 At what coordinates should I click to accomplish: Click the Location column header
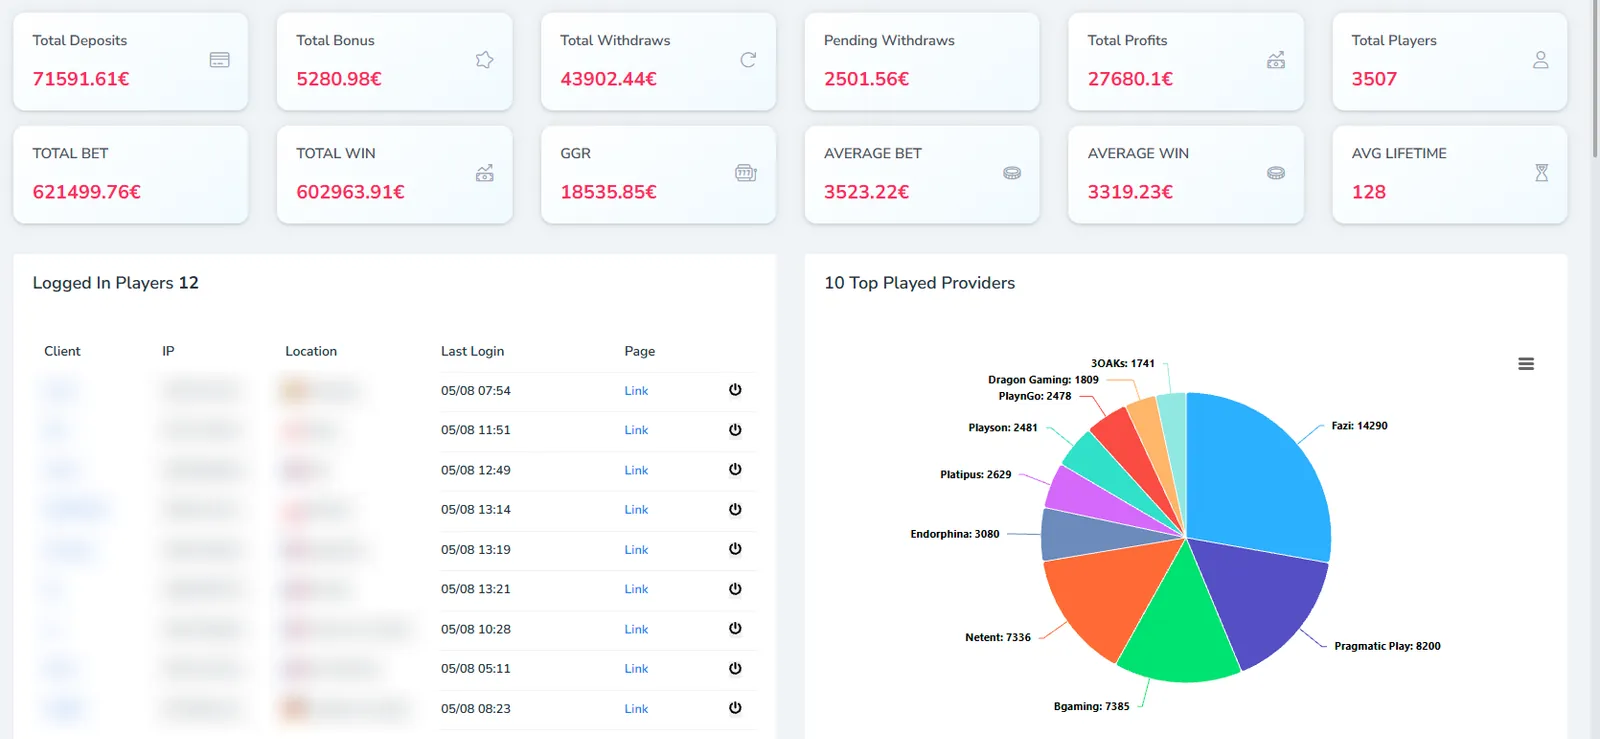311,351
